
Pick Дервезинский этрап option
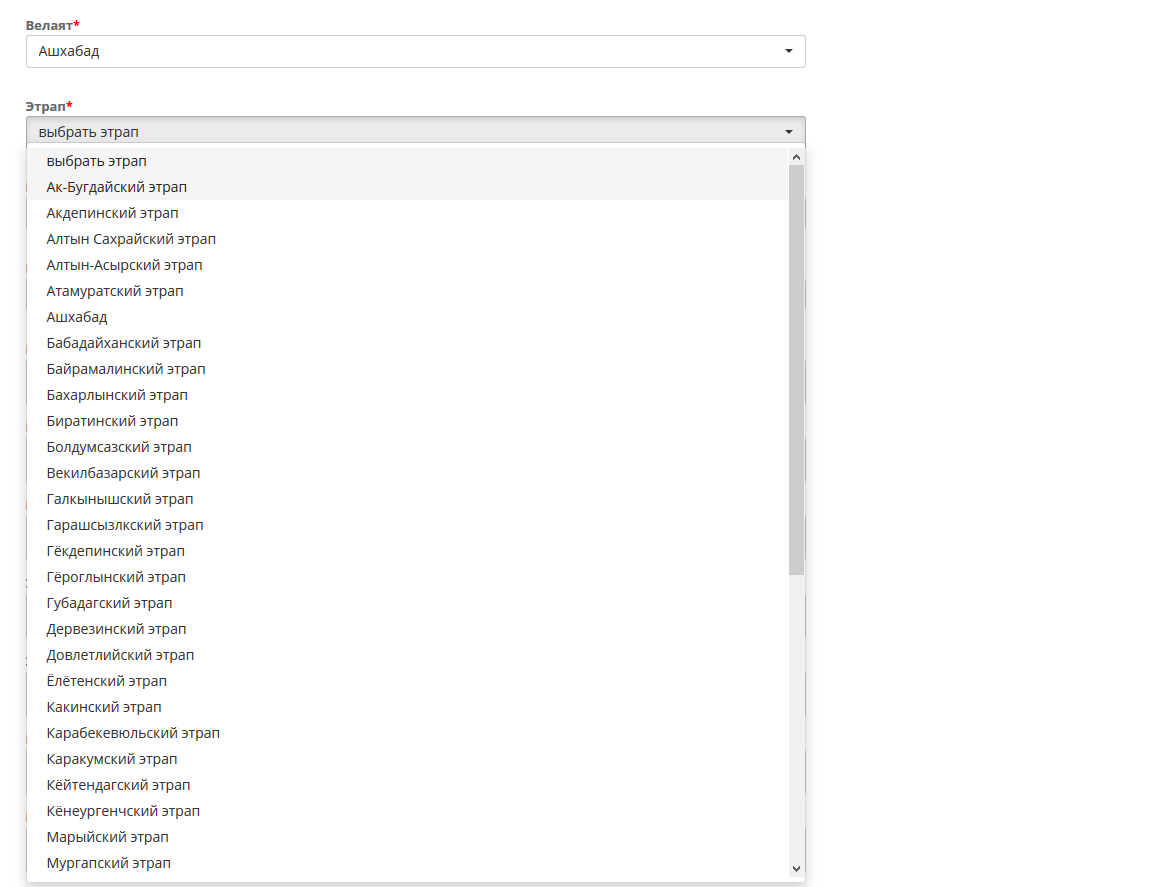click(x=408, y=630)
